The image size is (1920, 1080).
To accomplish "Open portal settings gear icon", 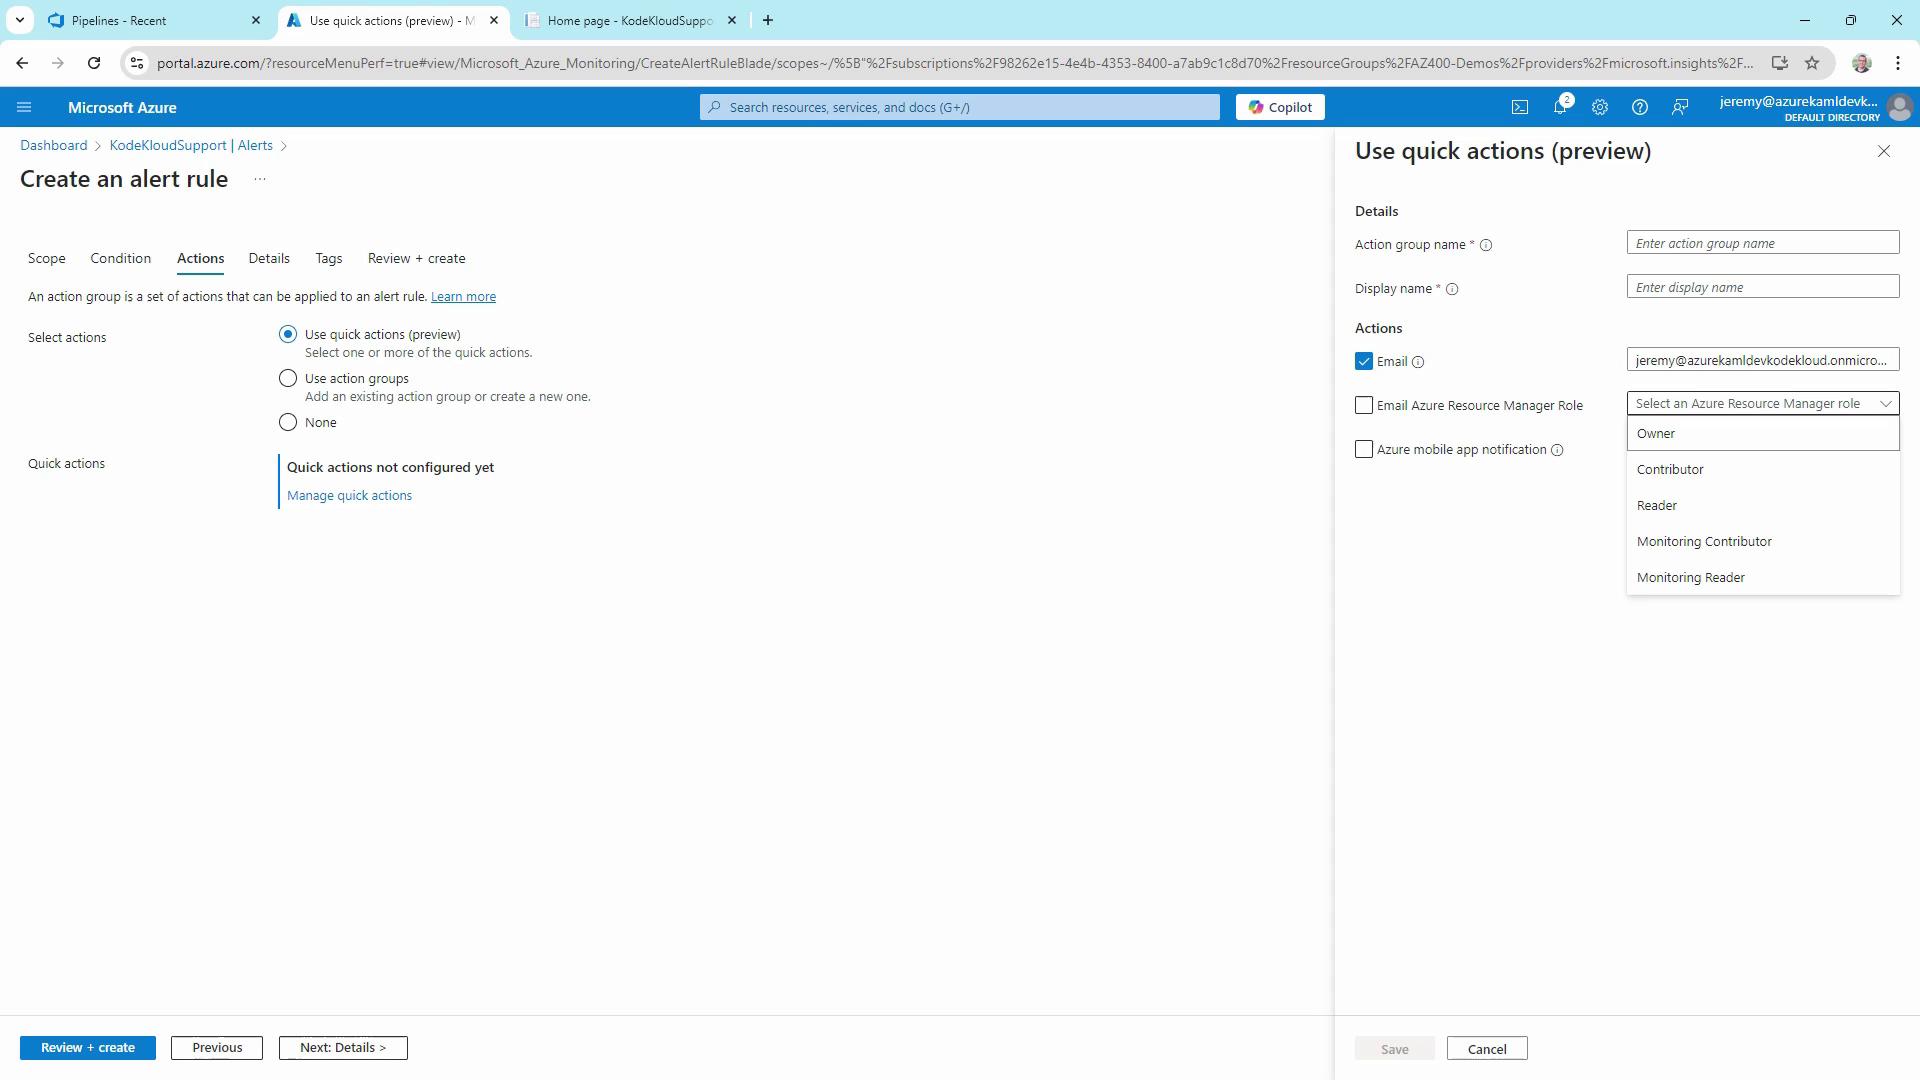I will (x=1599, y=107).
